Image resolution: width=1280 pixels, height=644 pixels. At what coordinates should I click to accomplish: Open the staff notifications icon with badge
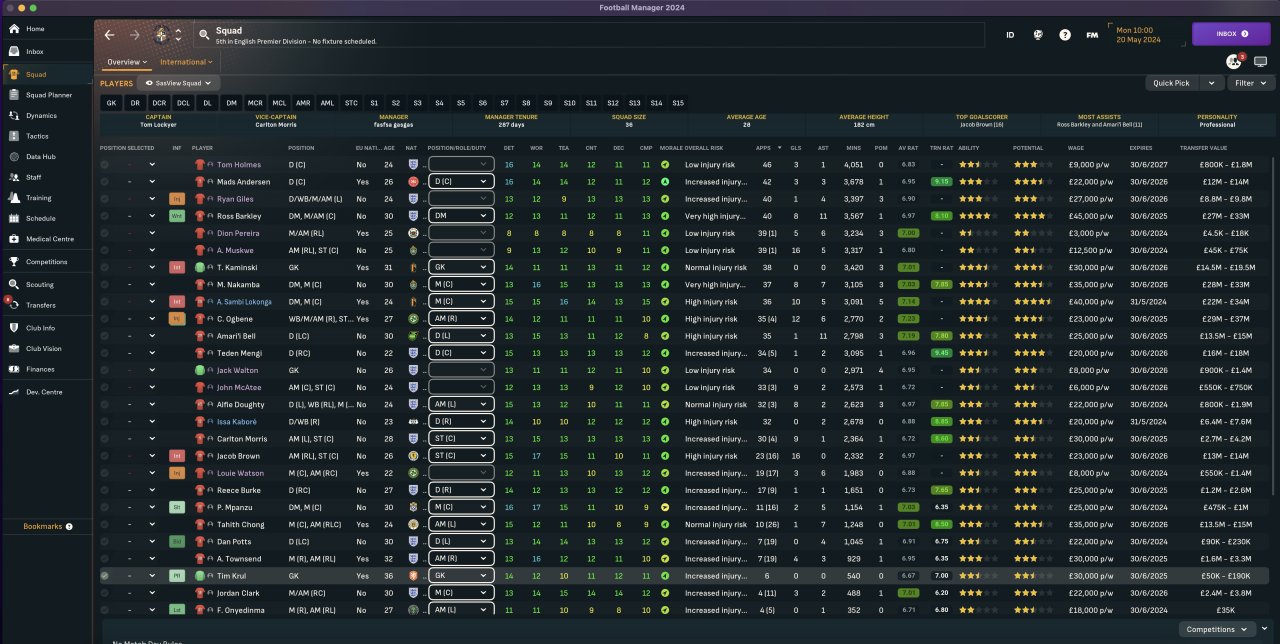coord(1234,61)
